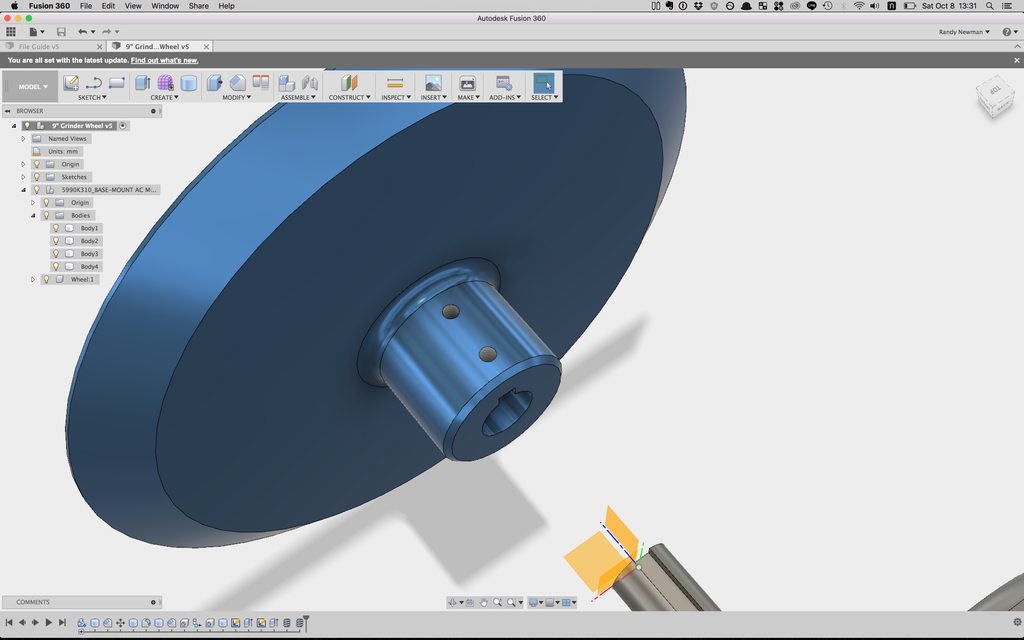Open the Randy Newman account menu

point(964,32)
